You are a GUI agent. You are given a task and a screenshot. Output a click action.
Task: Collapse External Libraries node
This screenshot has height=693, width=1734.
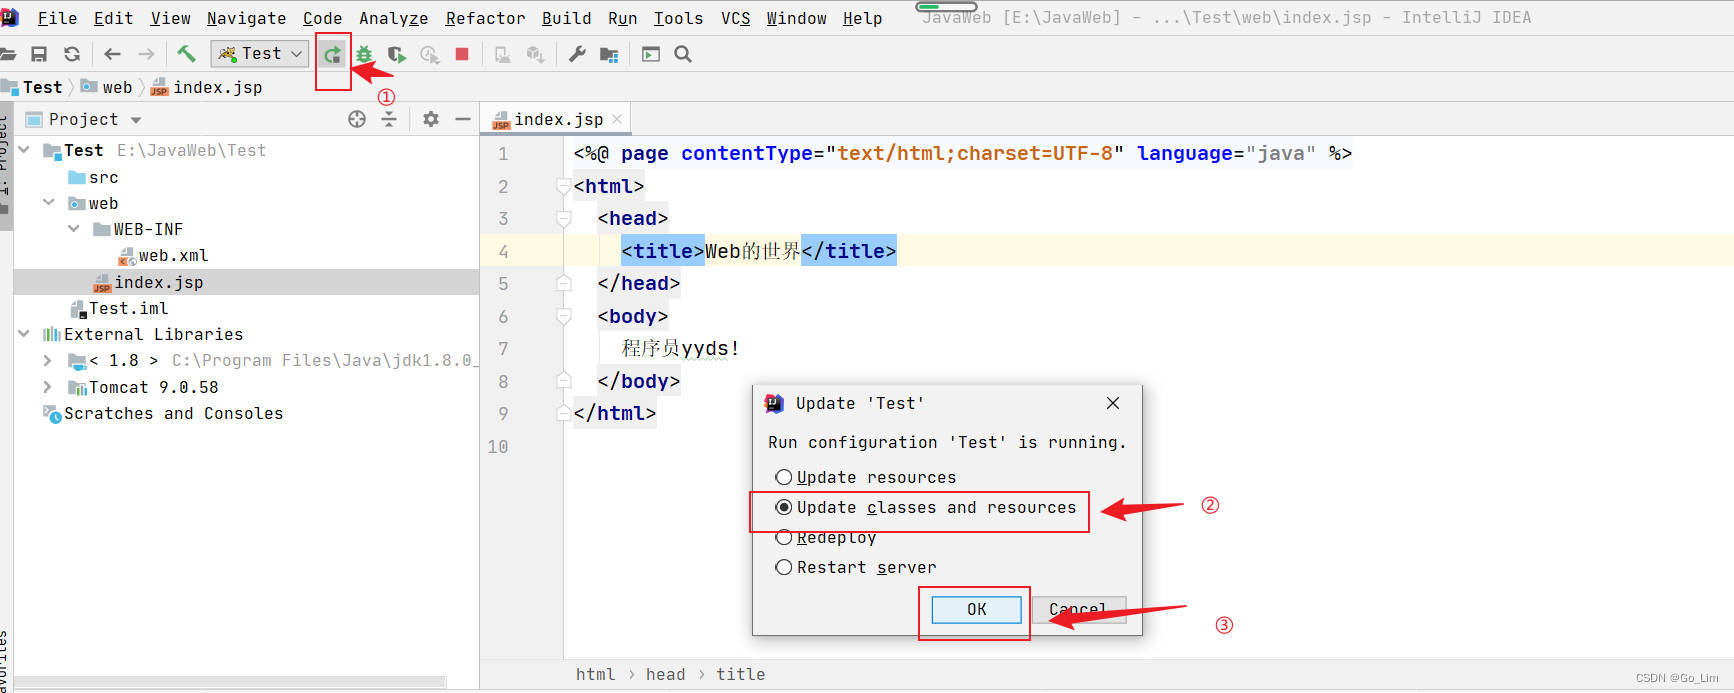tap(24, 333)
